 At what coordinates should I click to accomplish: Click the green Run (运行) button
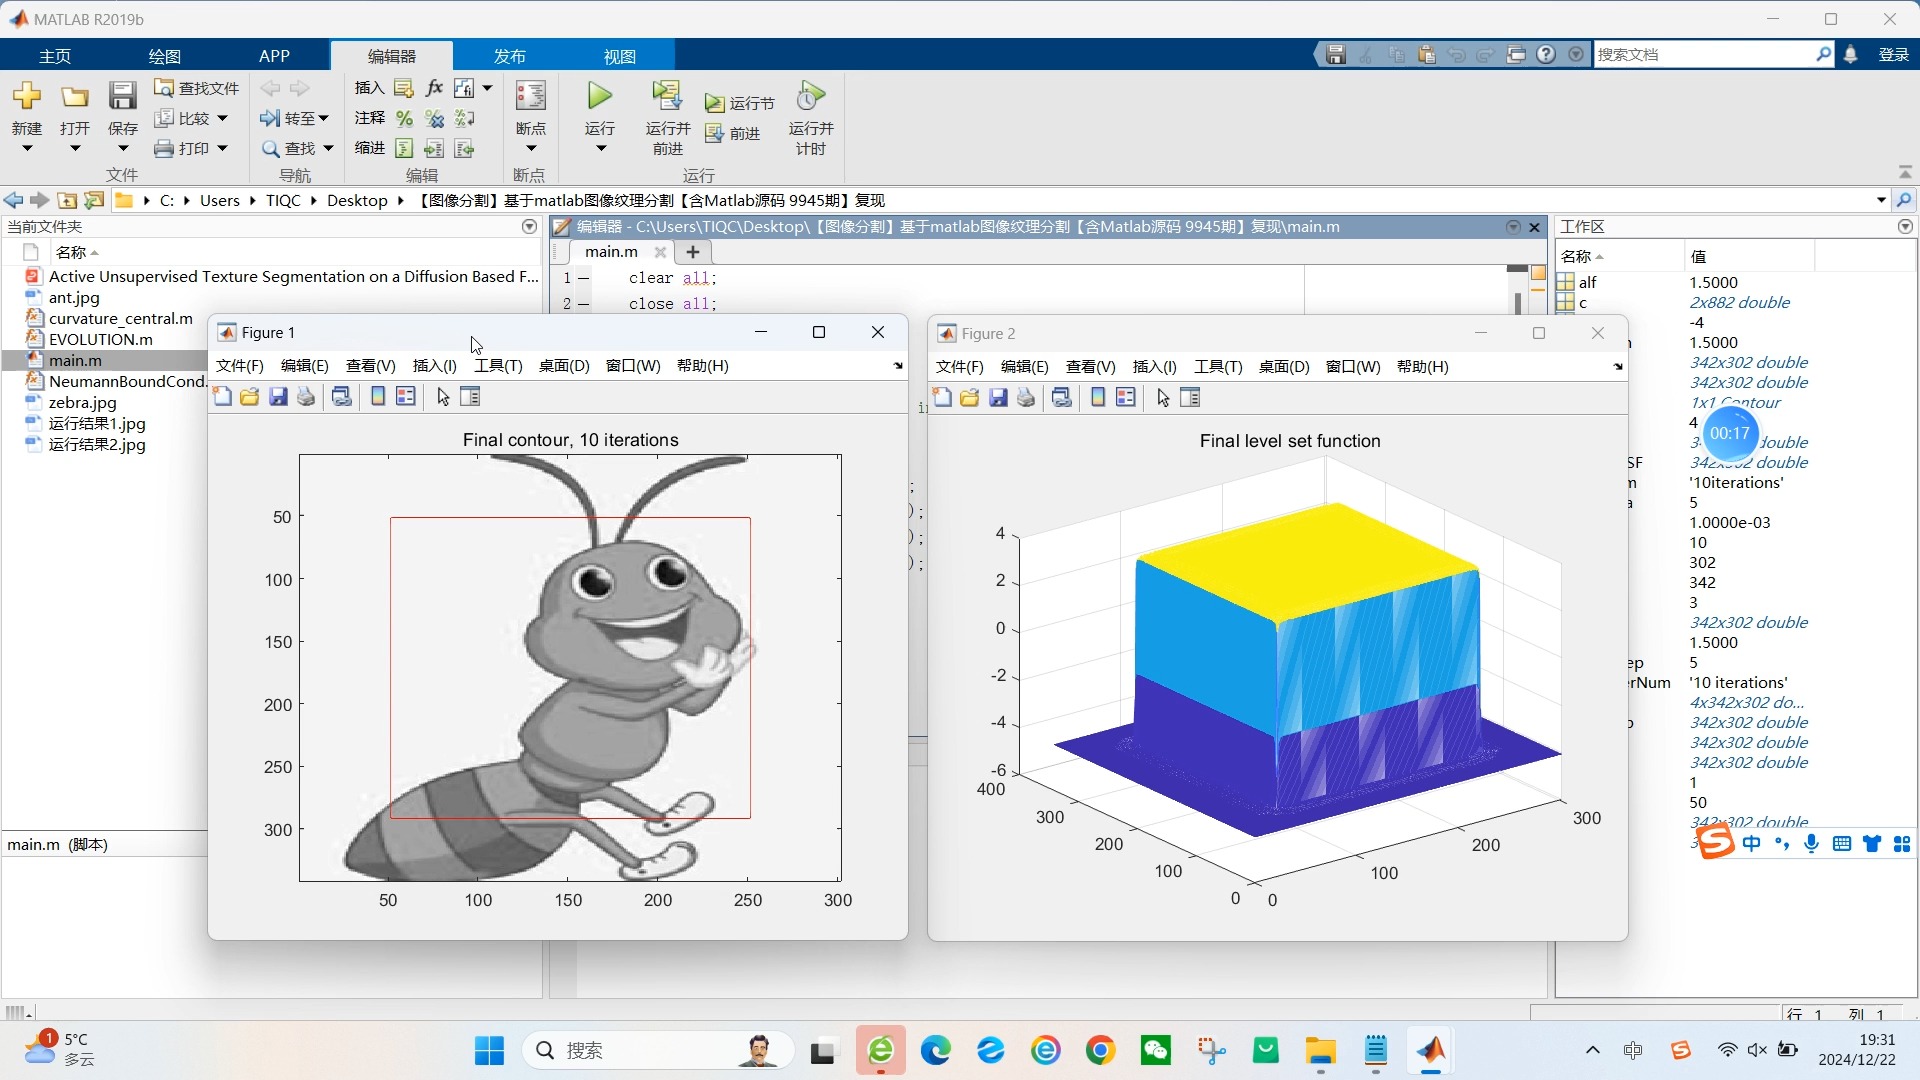[x=599, y=97]
